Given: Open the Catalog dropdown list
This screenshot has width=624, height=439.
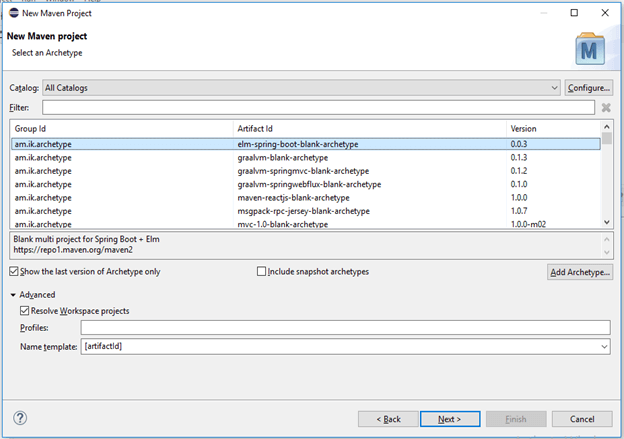Looking at the screenshot, I should [554, 88].
